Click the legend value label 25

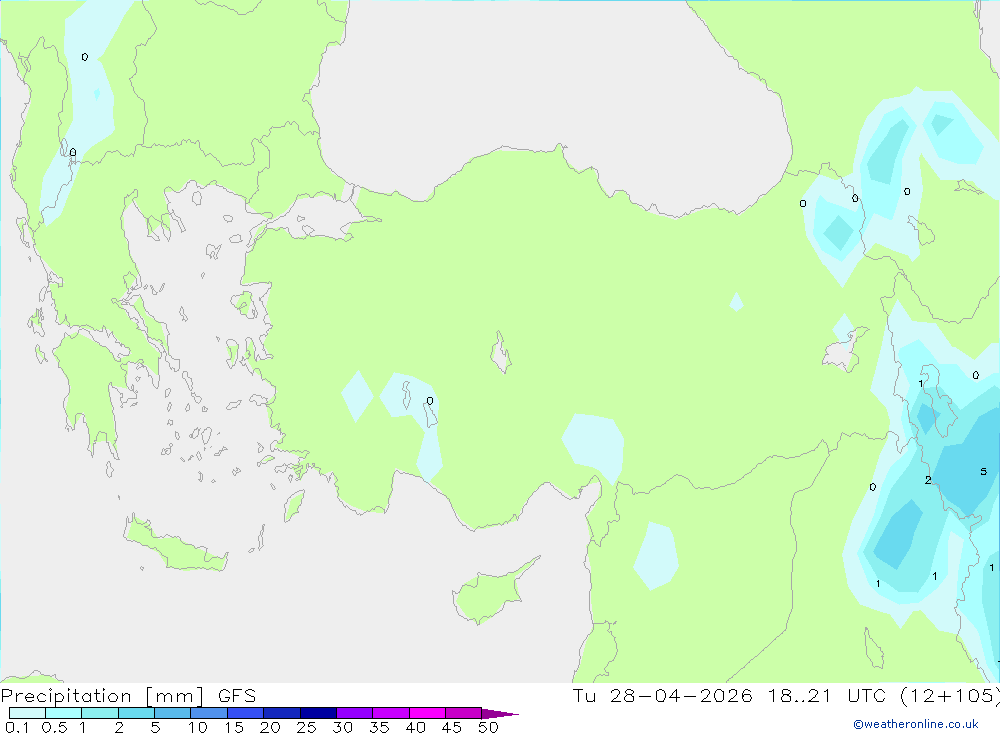point(307,727)
